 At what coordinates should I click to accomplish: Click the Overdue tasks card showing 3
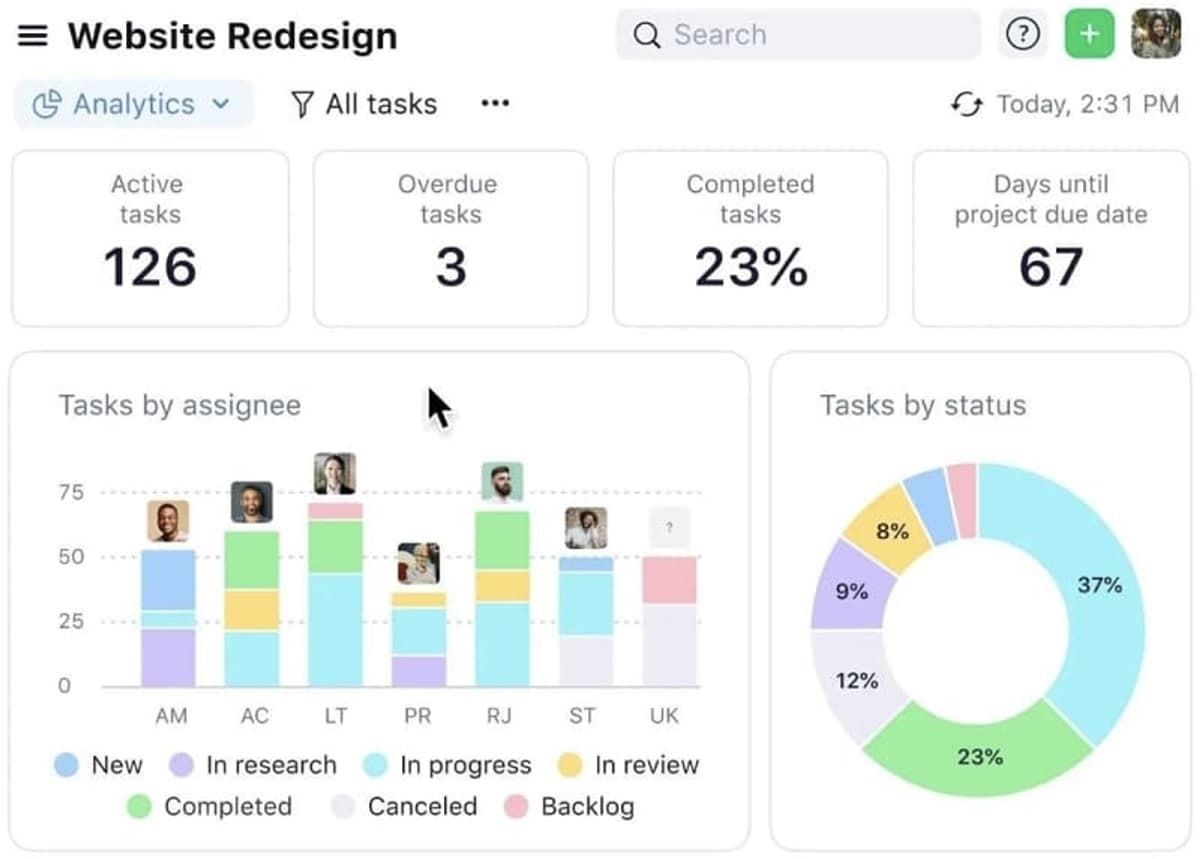[449, 237]
